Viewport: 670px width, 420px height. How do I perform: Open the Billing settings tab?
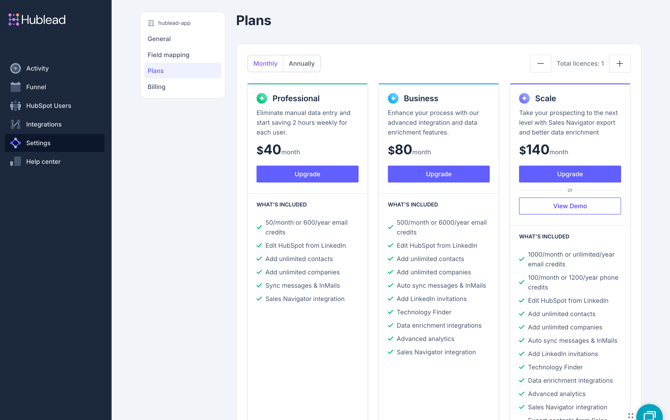[156, 87]
